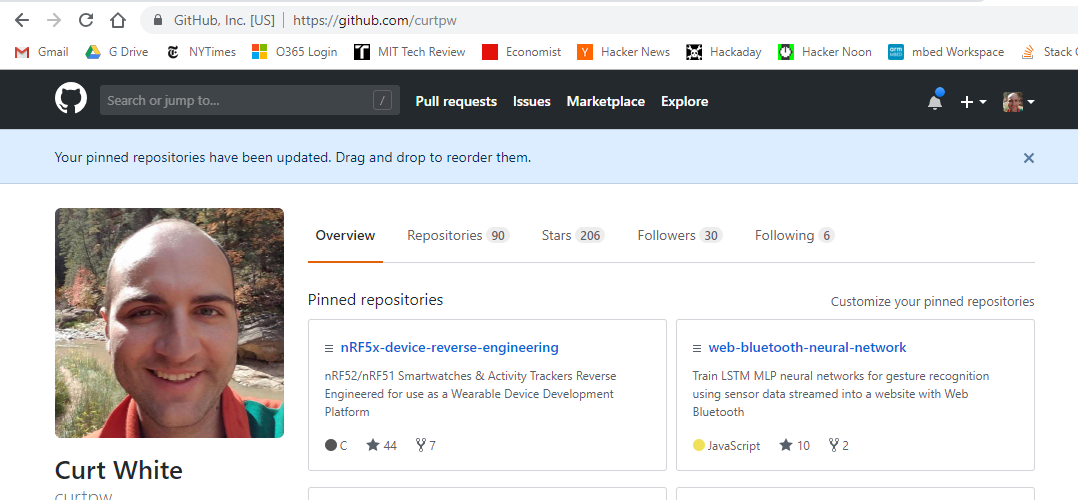Open the notifications bell icon
This screenshot has height=500, width=1078.
pos(935,100)
